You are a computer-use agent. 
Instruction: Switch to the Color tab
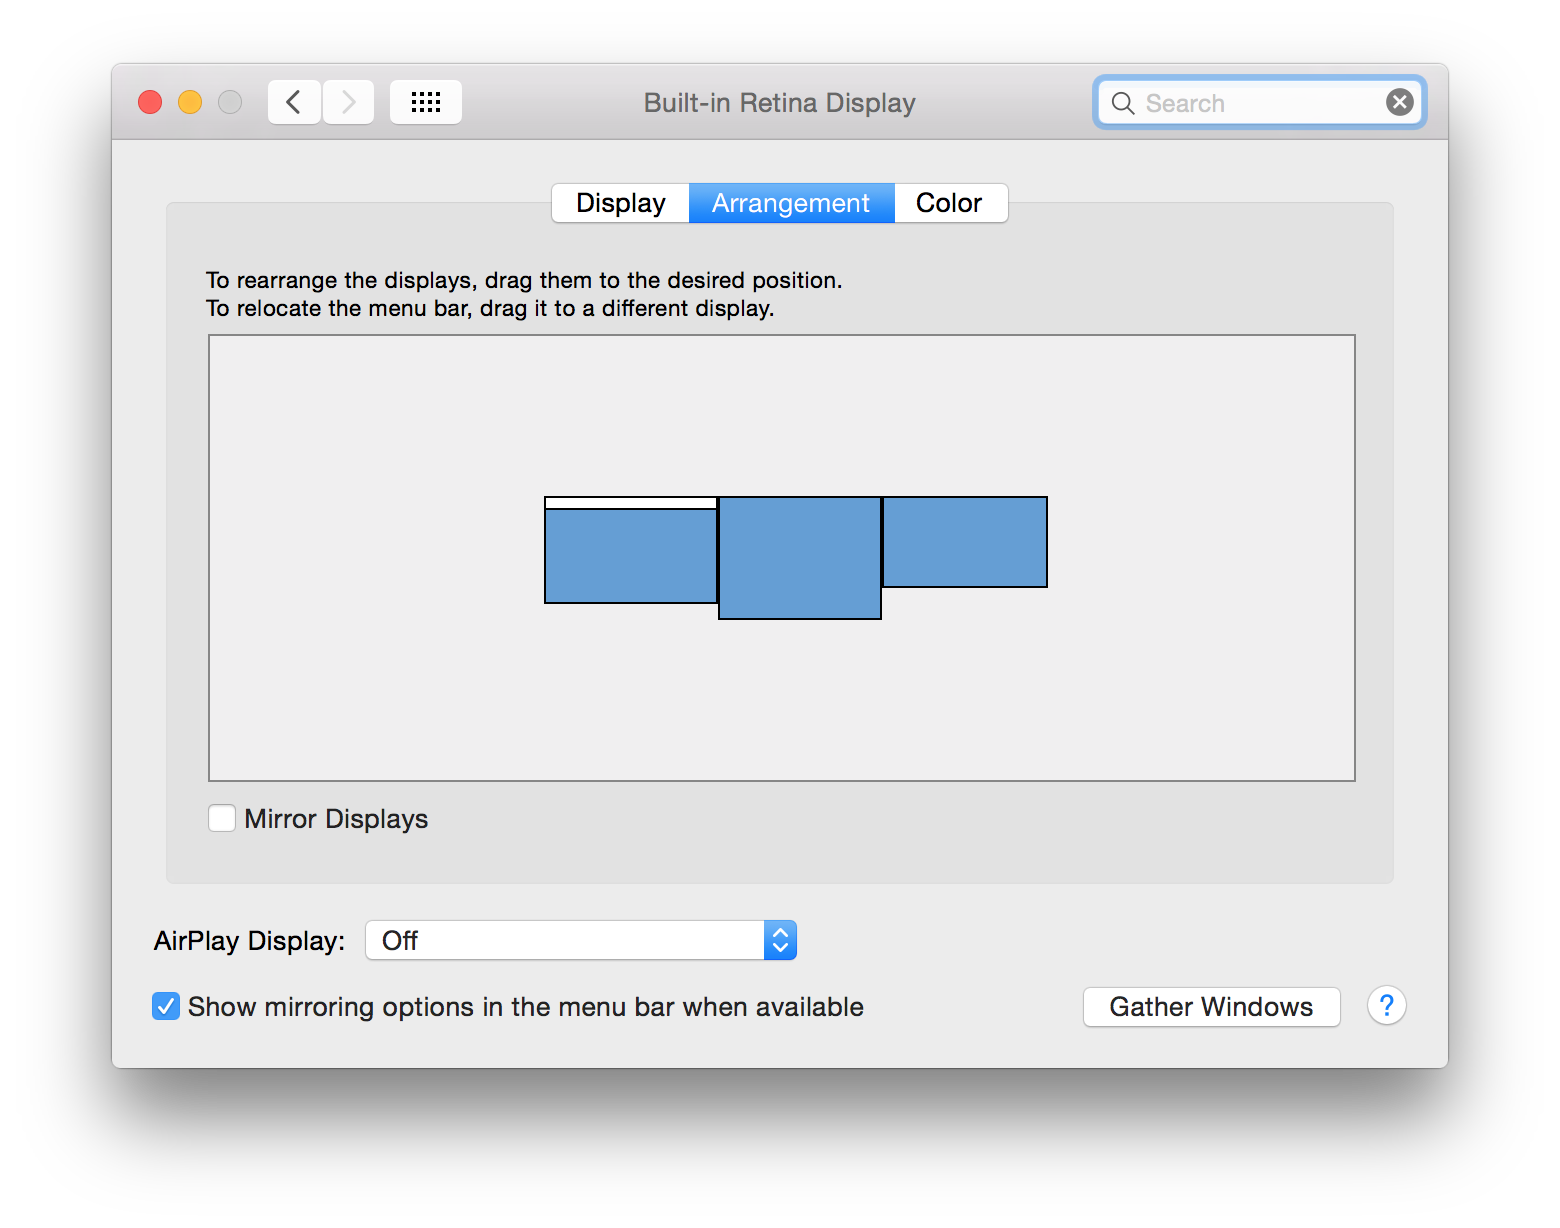(950, 203)
